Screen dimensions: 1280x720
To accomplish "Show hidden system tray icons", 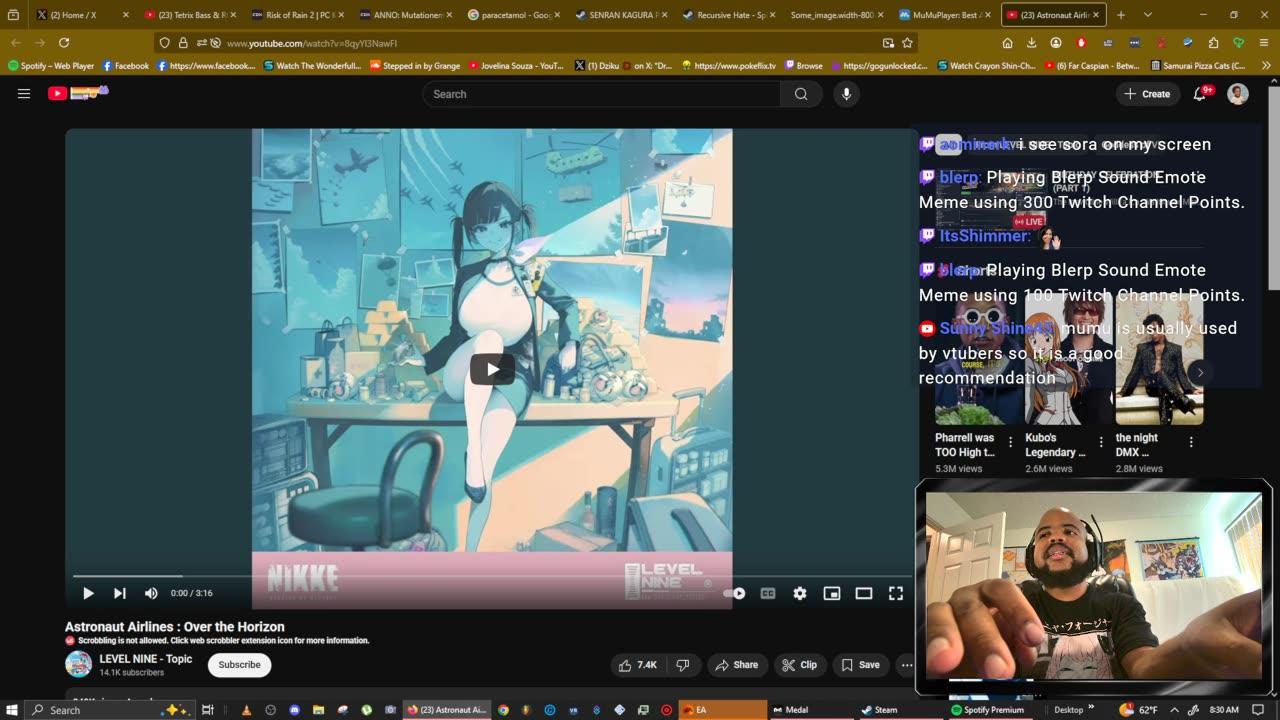I will [1174, 710].
